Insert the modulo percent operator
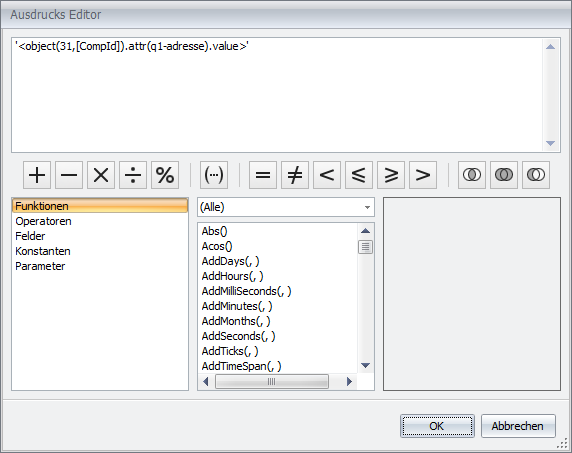 [165, 175]
